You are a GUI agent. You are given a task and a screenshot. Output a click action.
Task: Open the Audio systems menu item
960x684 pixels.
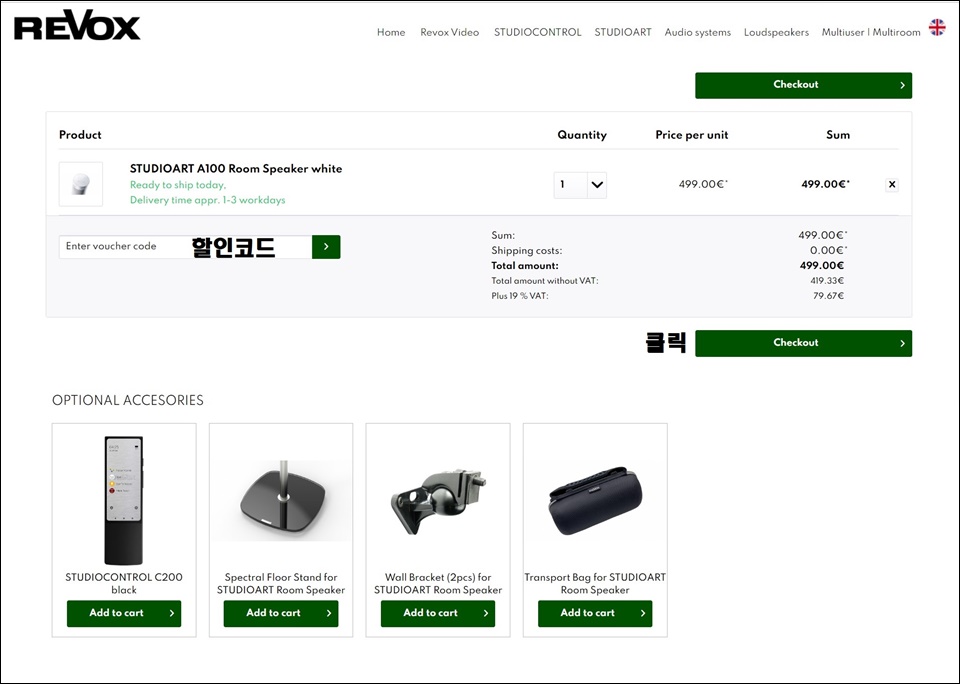[x=698, y=32]
